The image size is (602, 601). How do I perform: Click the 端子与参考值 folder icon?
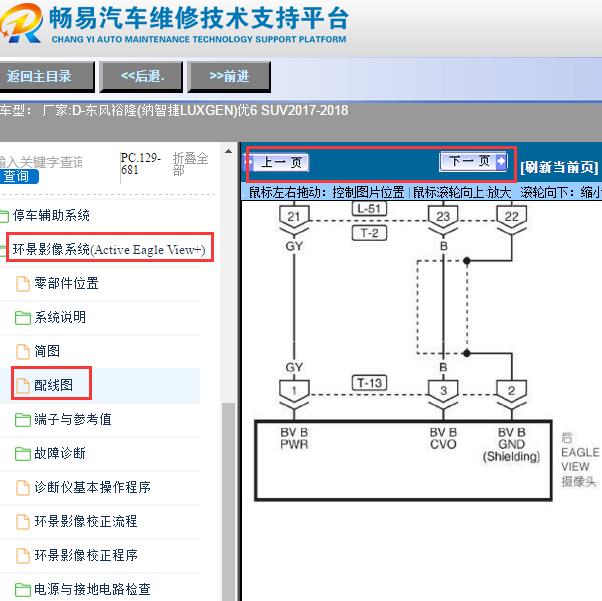23,420
